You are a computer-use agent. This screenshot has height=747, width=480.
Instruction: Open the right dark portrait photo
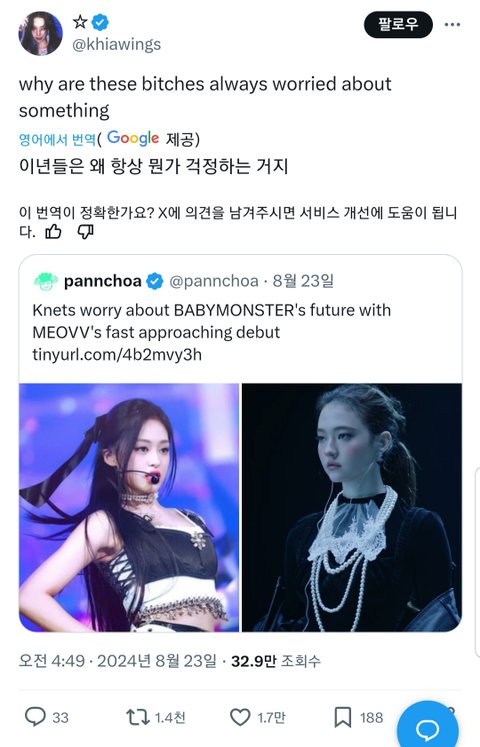click(352, 507)
